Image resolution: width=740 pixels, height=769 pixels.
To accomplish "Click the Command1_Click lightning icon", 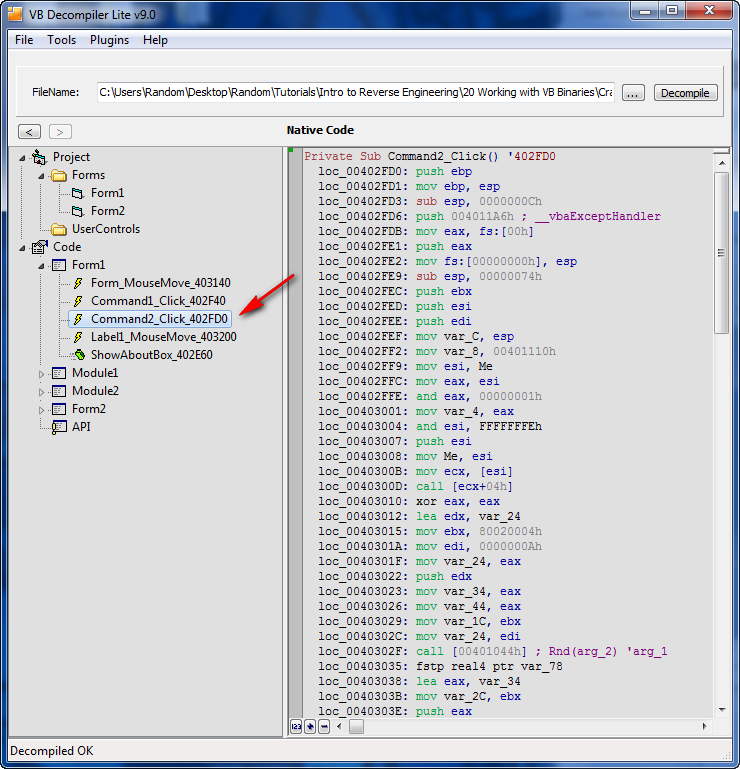I will pyautogui.click(x=78, y=301).
